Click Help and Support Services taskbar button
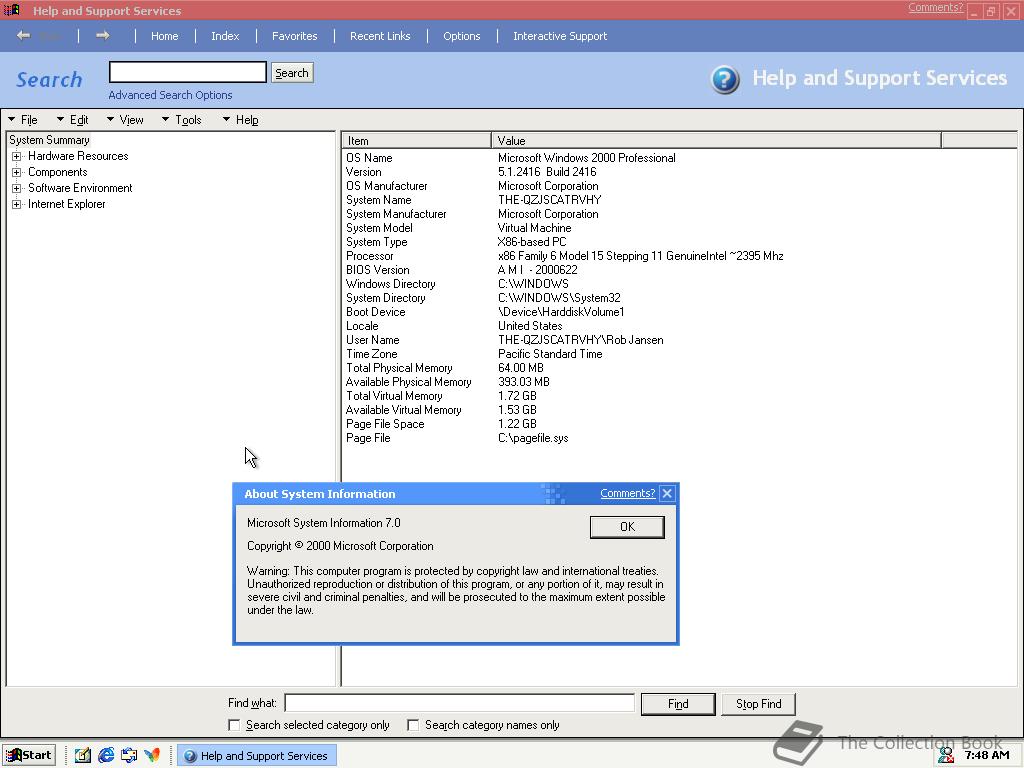Image resolution: width=1024 pixels, height=768 pixels. click(257, 756)
